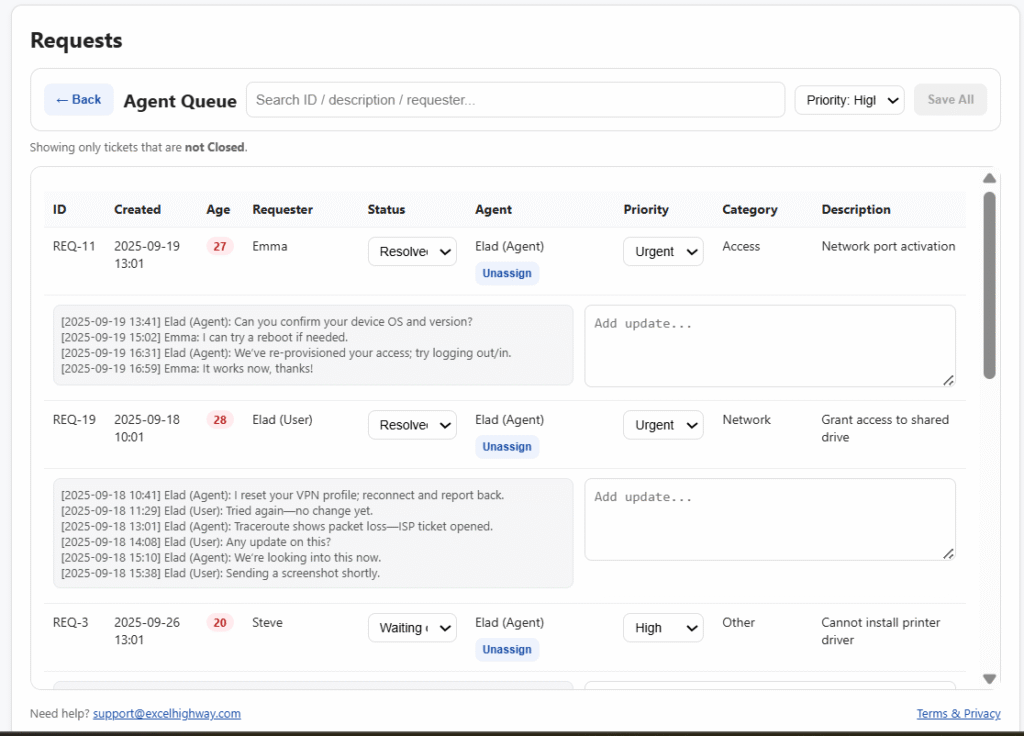The height and width of the screenshot is (736, 1024).
Task: Unassign agent from REQ-11
Action: point(507,274)
